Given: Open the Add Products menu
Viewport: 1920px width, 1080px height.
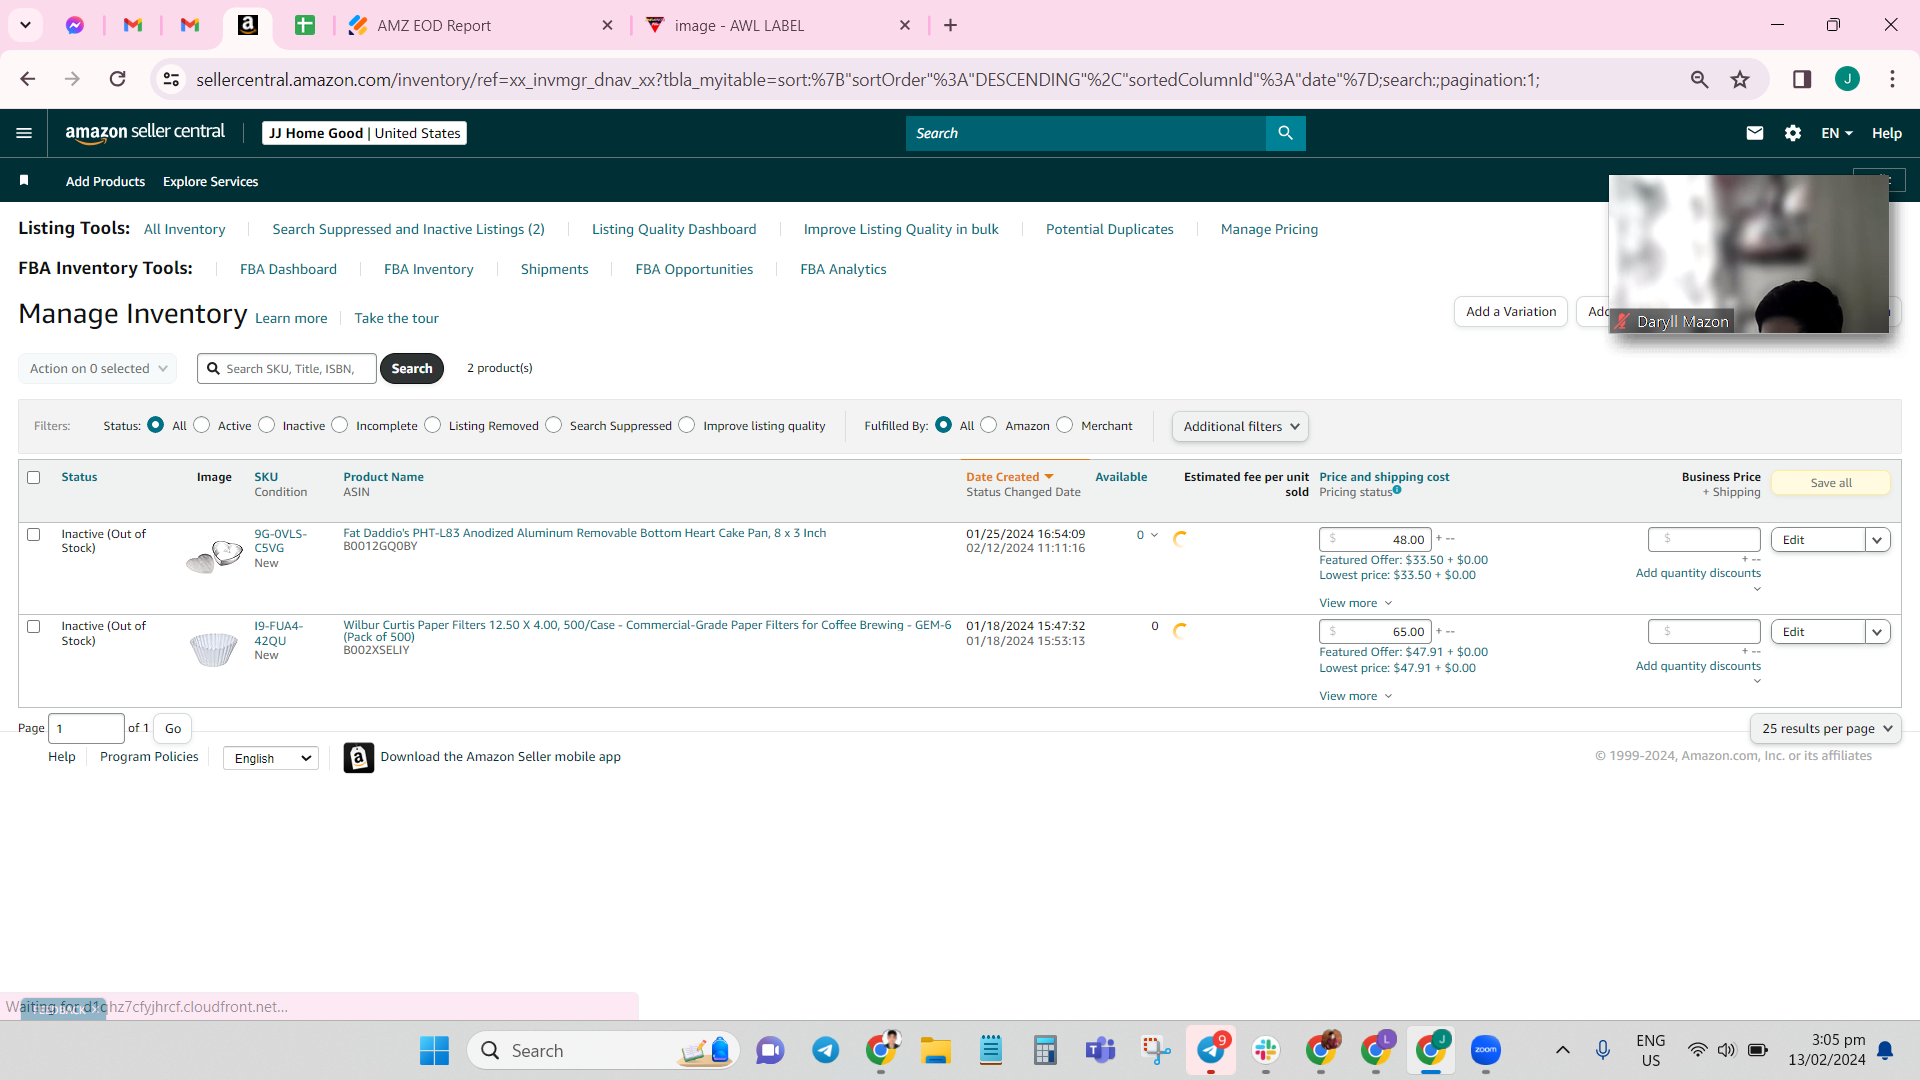Looking at the screenshot, I should click(x=105, y=181).
